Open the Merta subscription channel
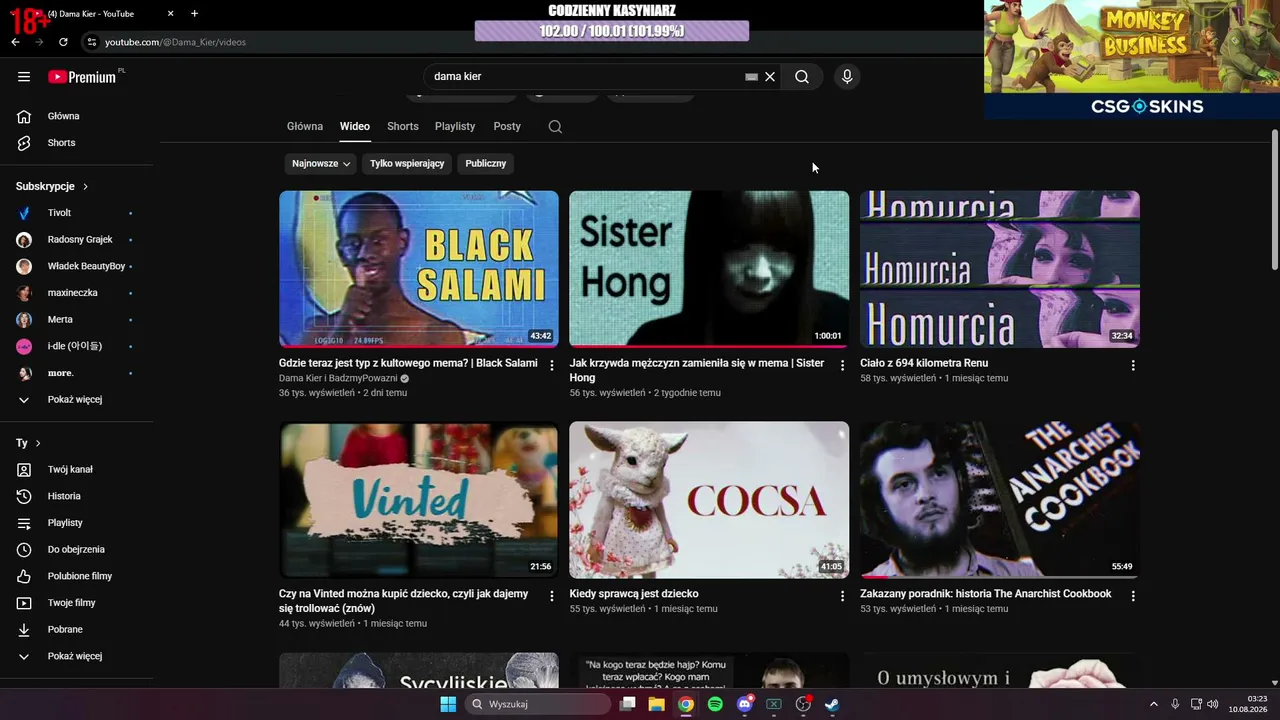This screenshot has height=720, width=1280. (77, 320)
